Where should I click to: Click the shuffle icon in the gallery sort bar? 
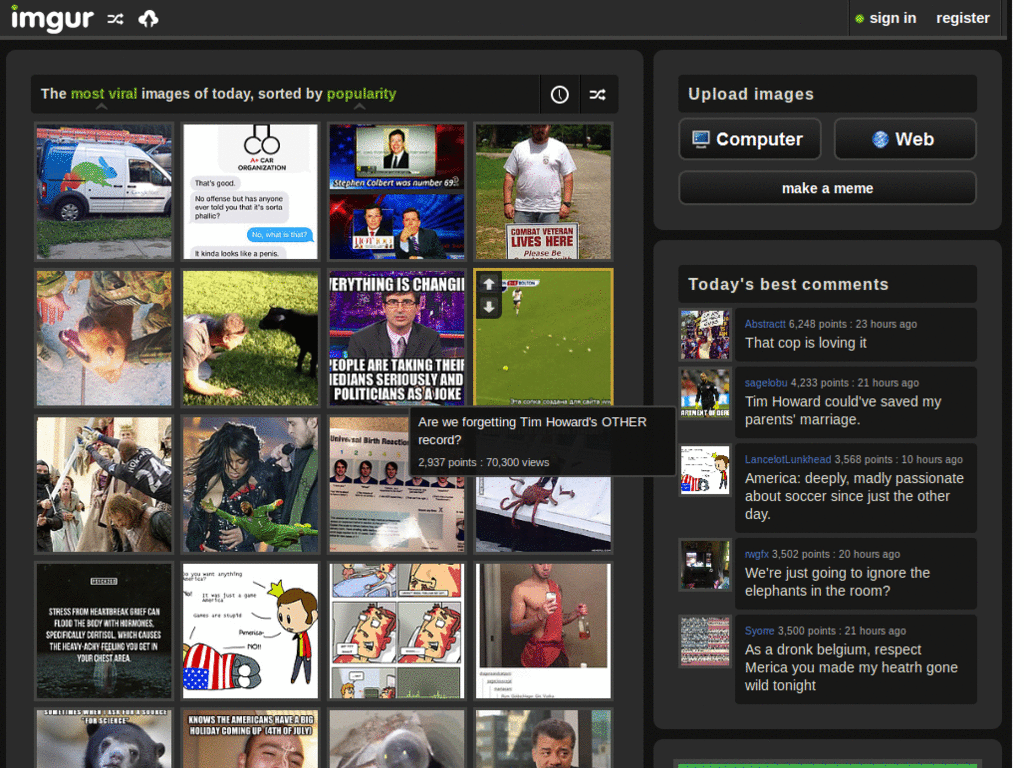[x=598, y=93]
